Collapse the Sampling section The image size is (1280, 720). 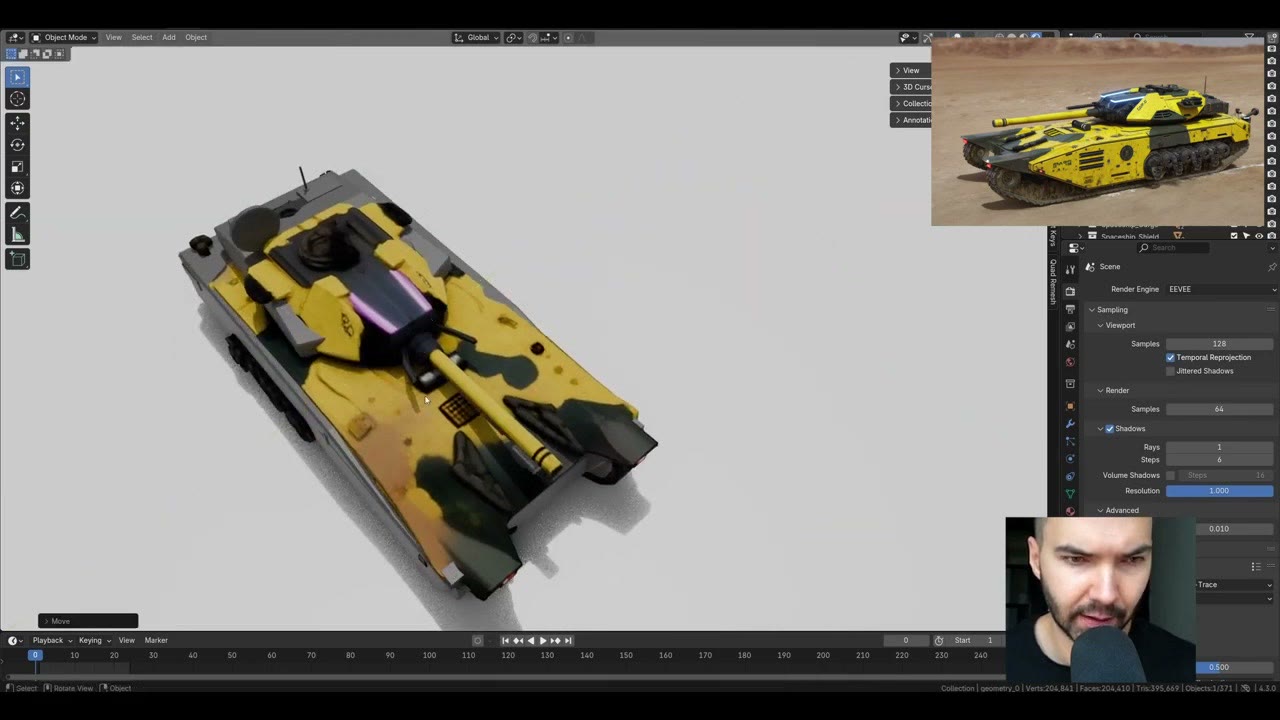point(1111,310)
